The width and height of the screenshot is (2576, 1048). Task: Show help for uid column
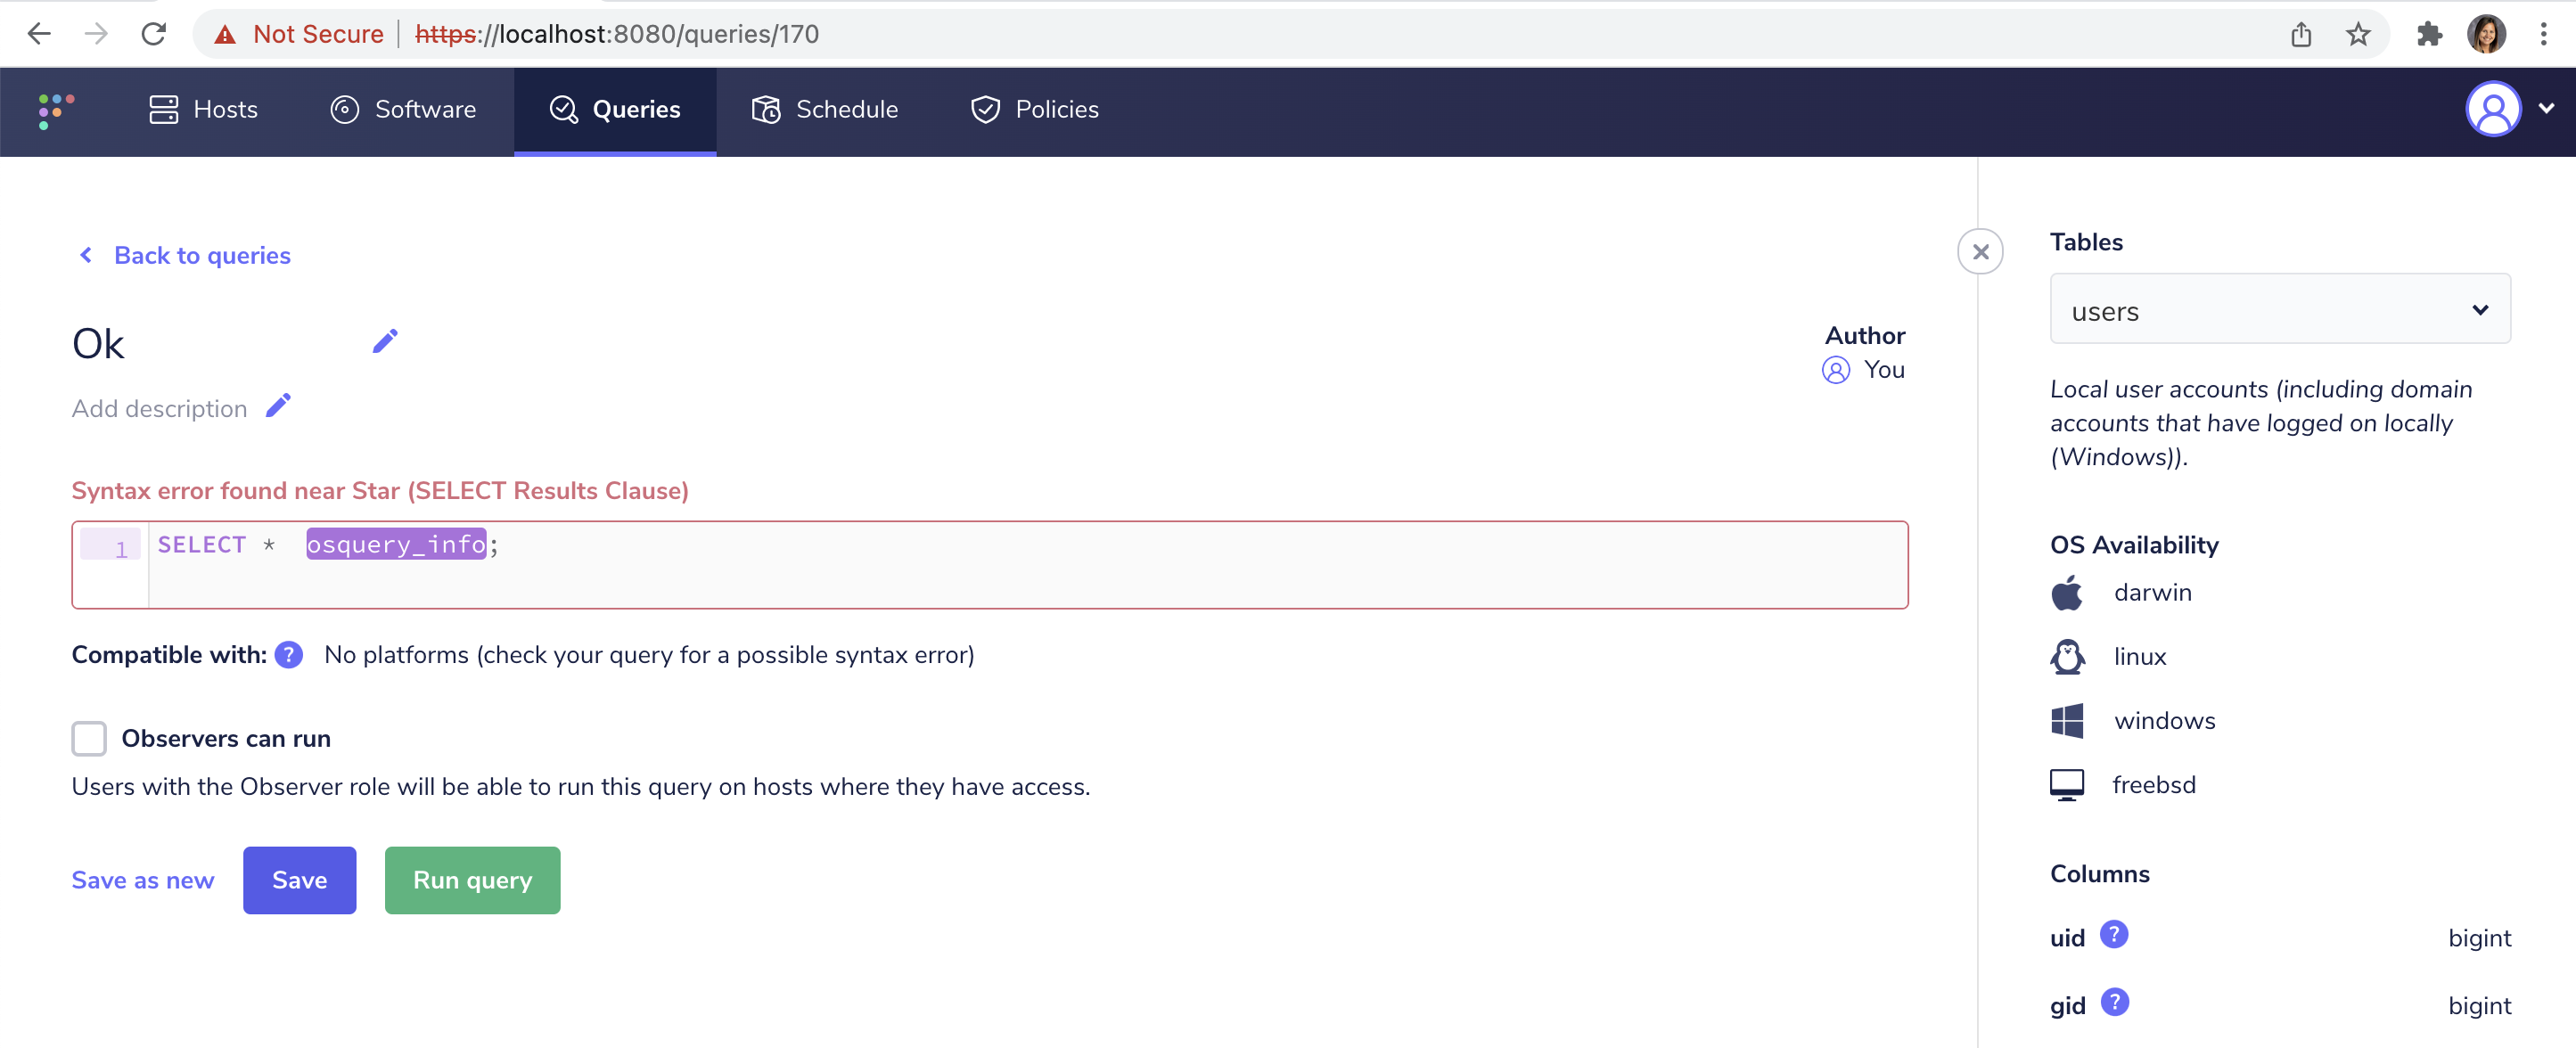(2114, 934)
